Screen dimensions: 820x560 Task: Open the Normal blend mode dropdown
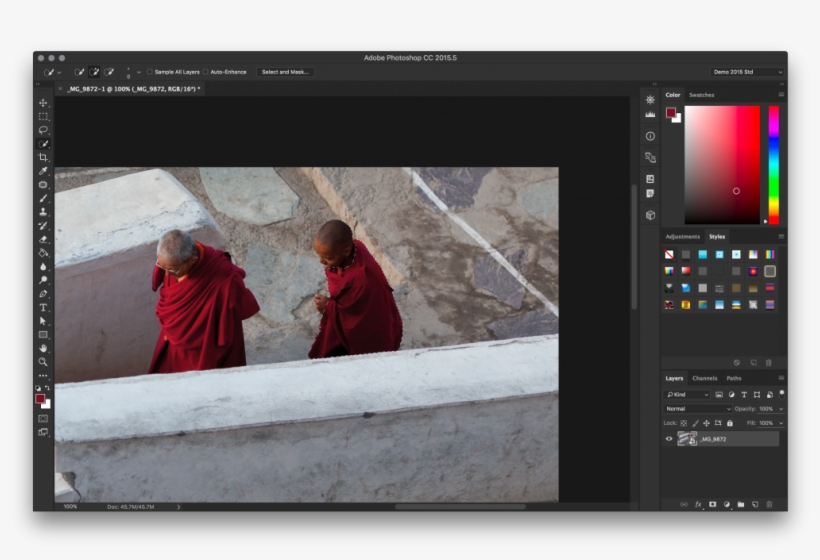pos(698,409)
